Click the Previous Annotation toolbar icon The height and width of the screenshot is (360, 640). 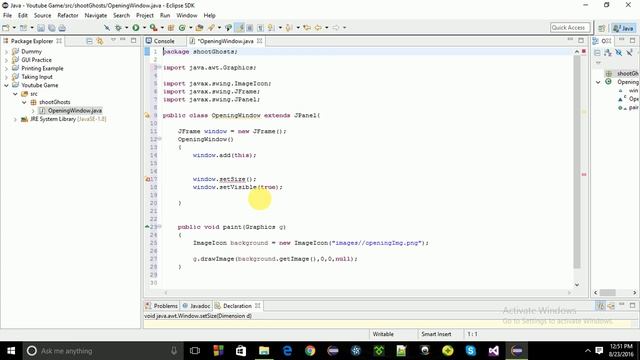coord(289,28)
